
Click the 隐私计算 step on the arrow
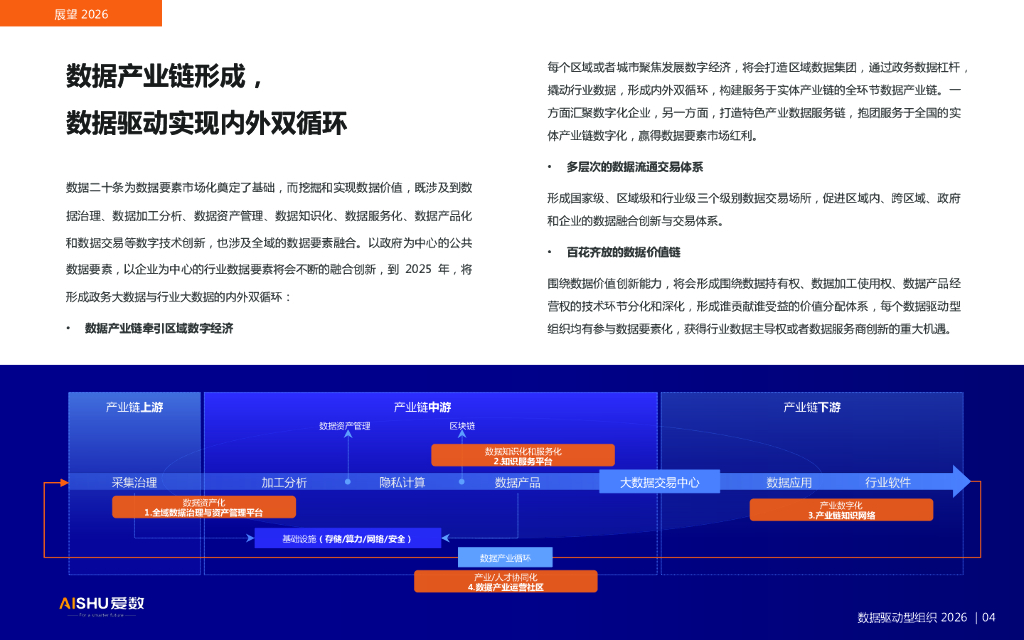coord(402,482)
